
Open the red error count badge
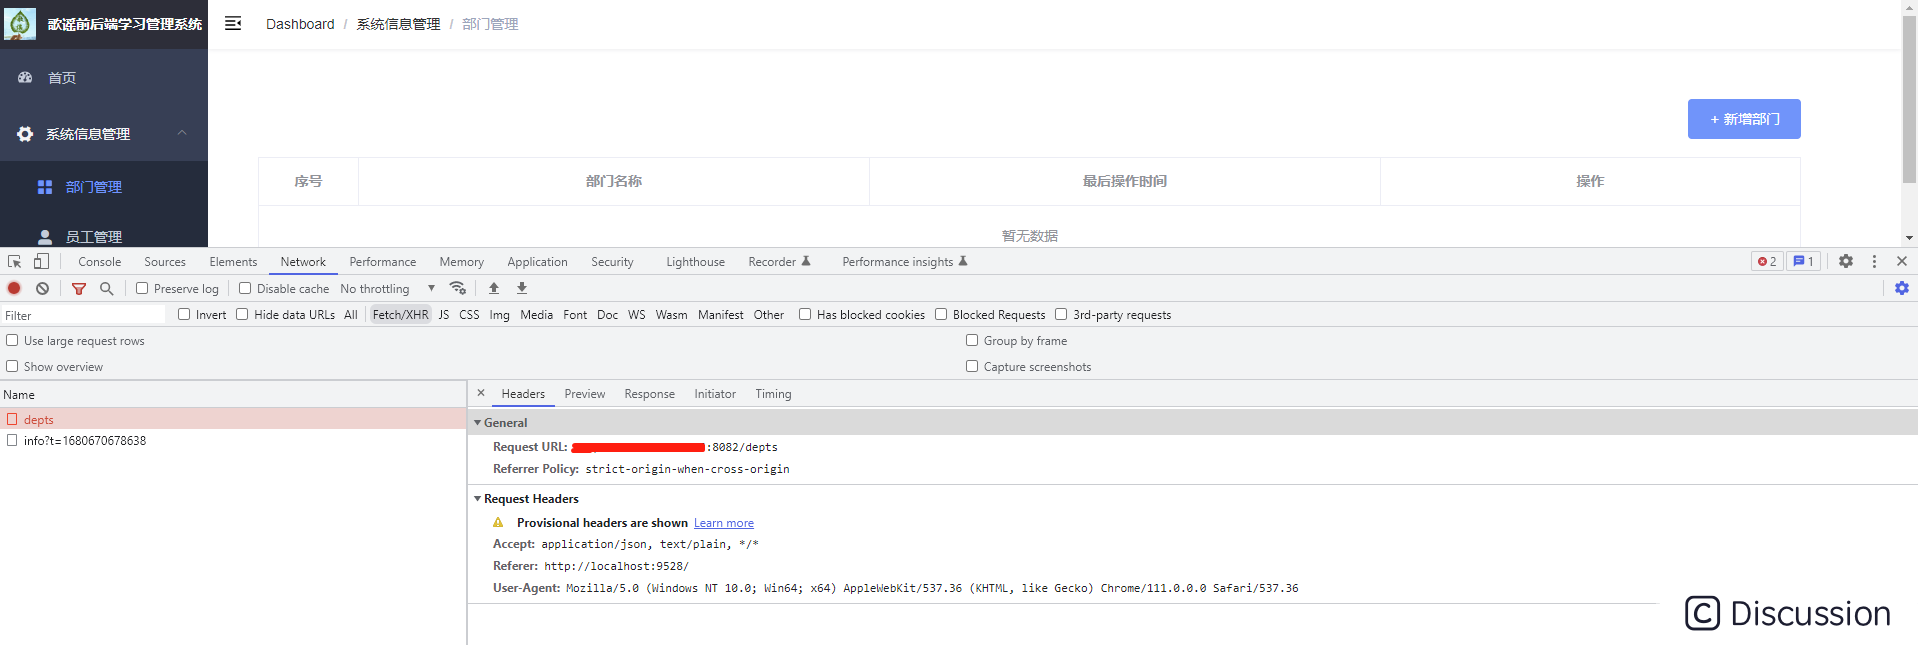1767,261
